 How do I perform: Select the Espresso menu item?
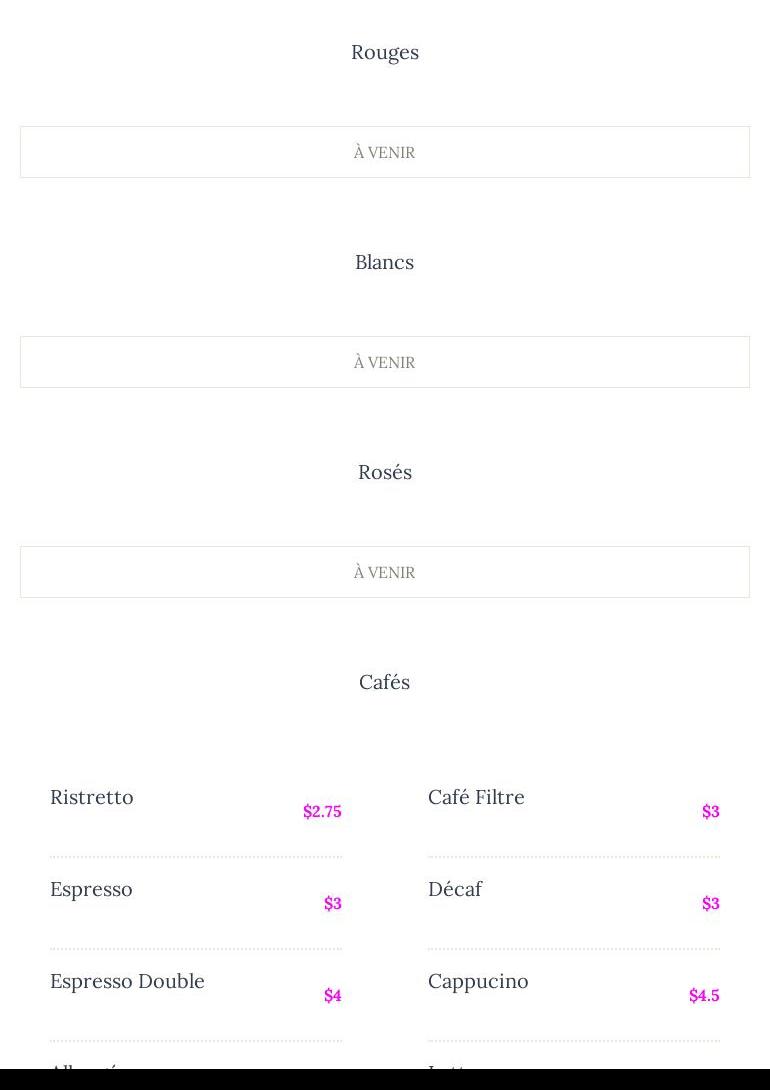pos(91,889)
